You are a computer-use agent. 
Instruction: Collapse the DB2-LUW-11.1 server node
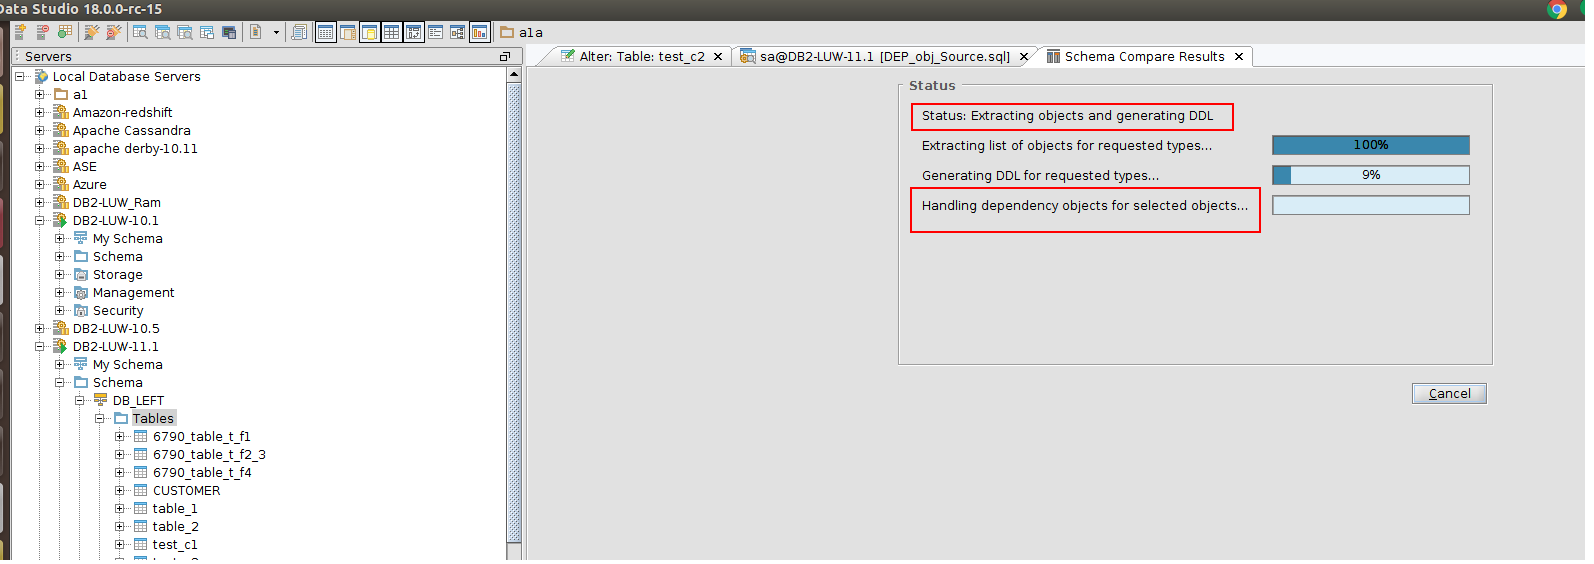(x=40, y=346)
